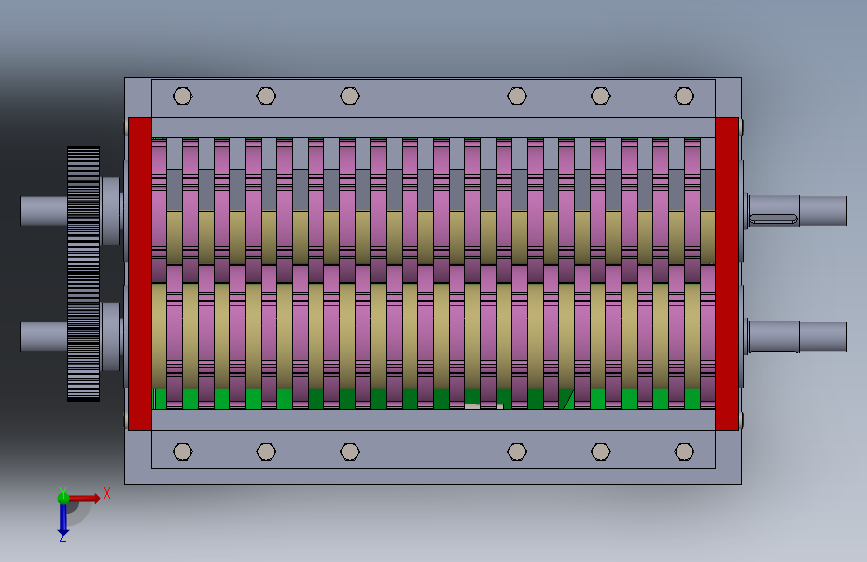The height and width of the screenshot is (562, 867).
Task: Pick the right red end plate
Action: pyautogui.click(x=727, y=274)
